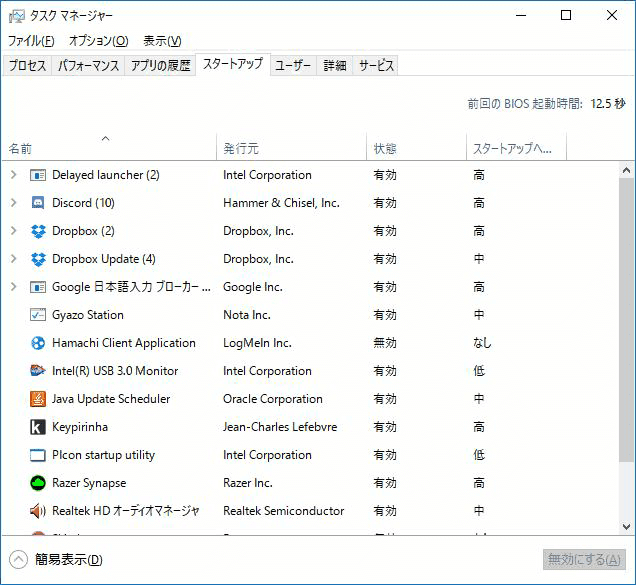The image size is (636, 585).
Task: Select the Keypirinha row name
Action: pos(80,427)
